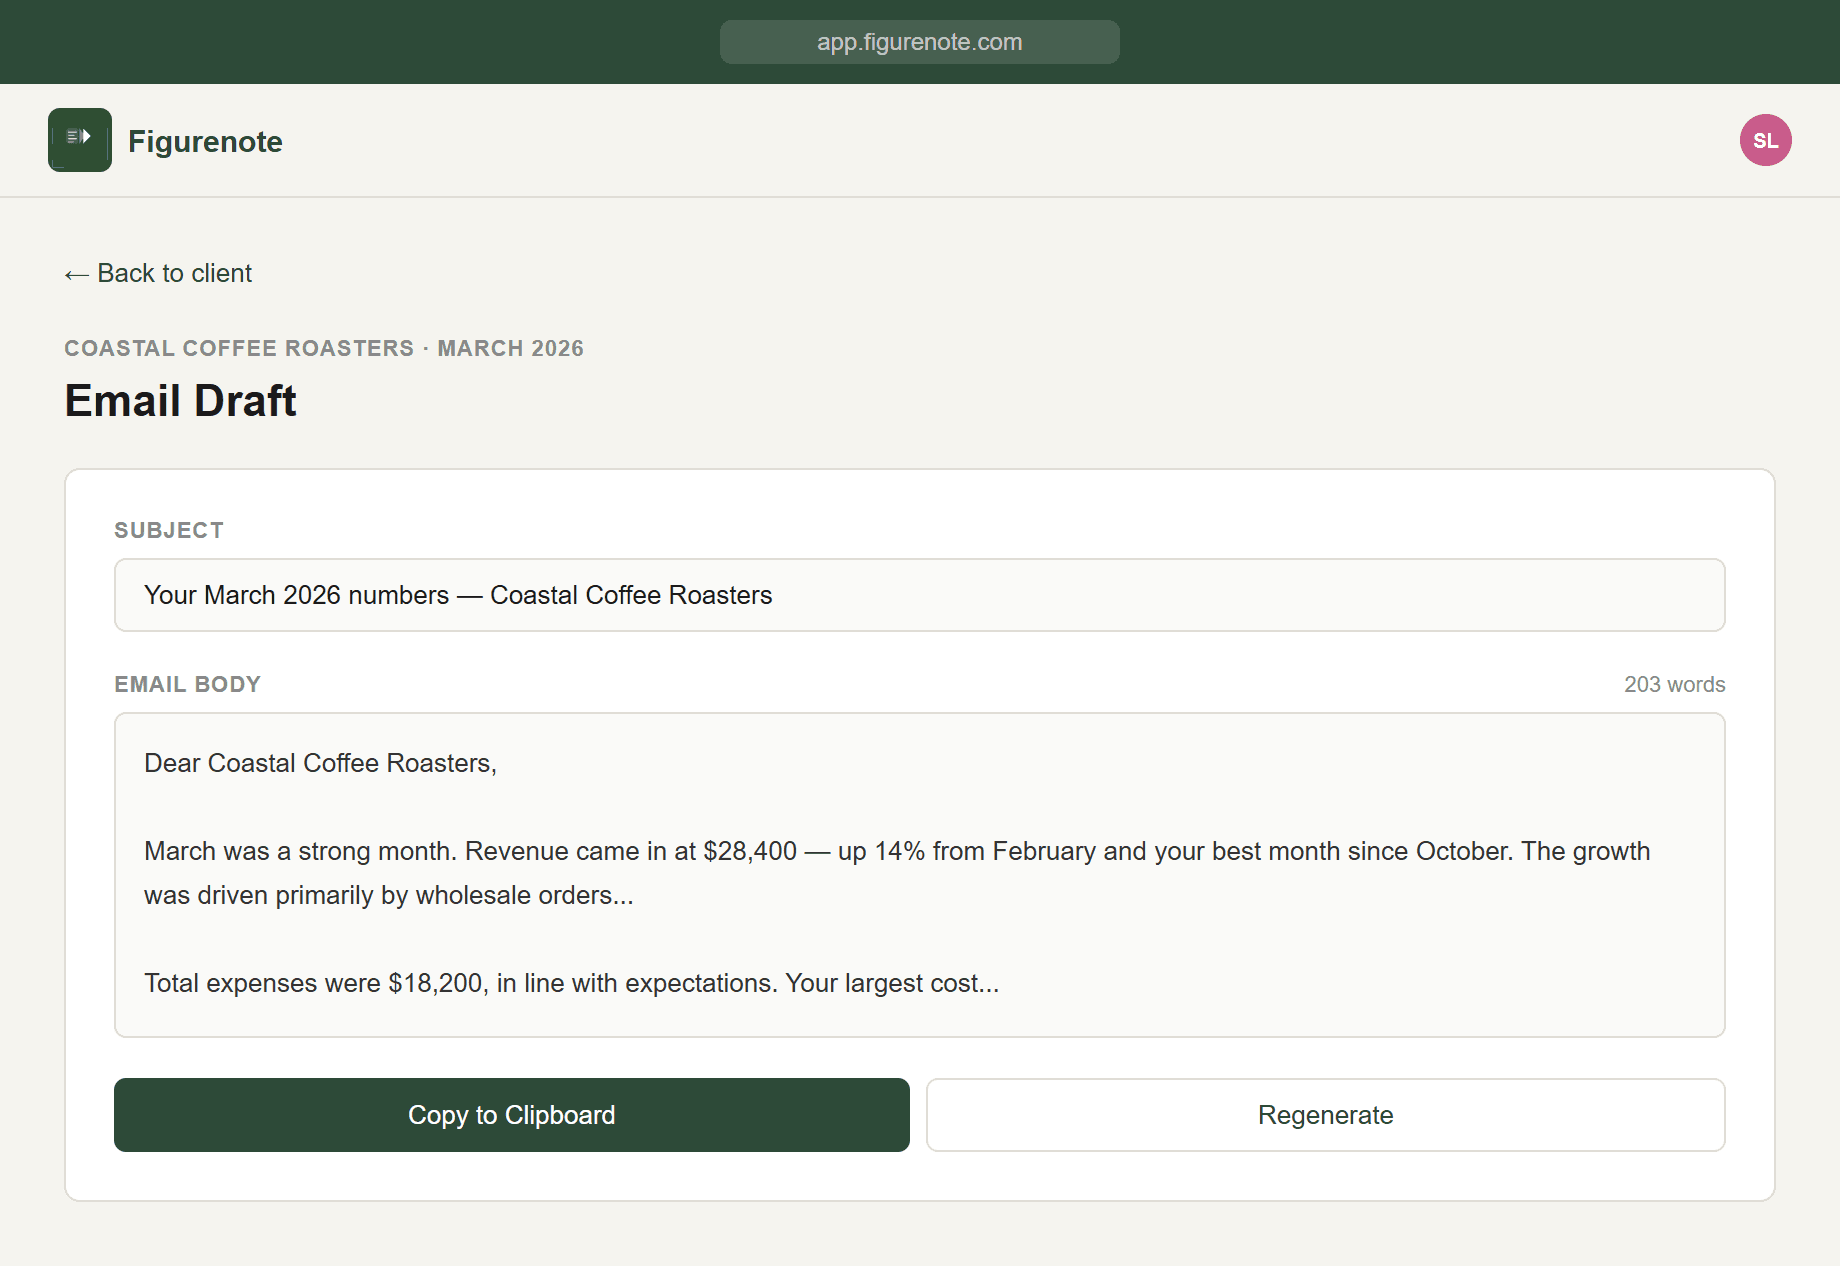Click inside the email body text area
1840x1266 pixels.
pyautogui.click(x=919, y=875)
